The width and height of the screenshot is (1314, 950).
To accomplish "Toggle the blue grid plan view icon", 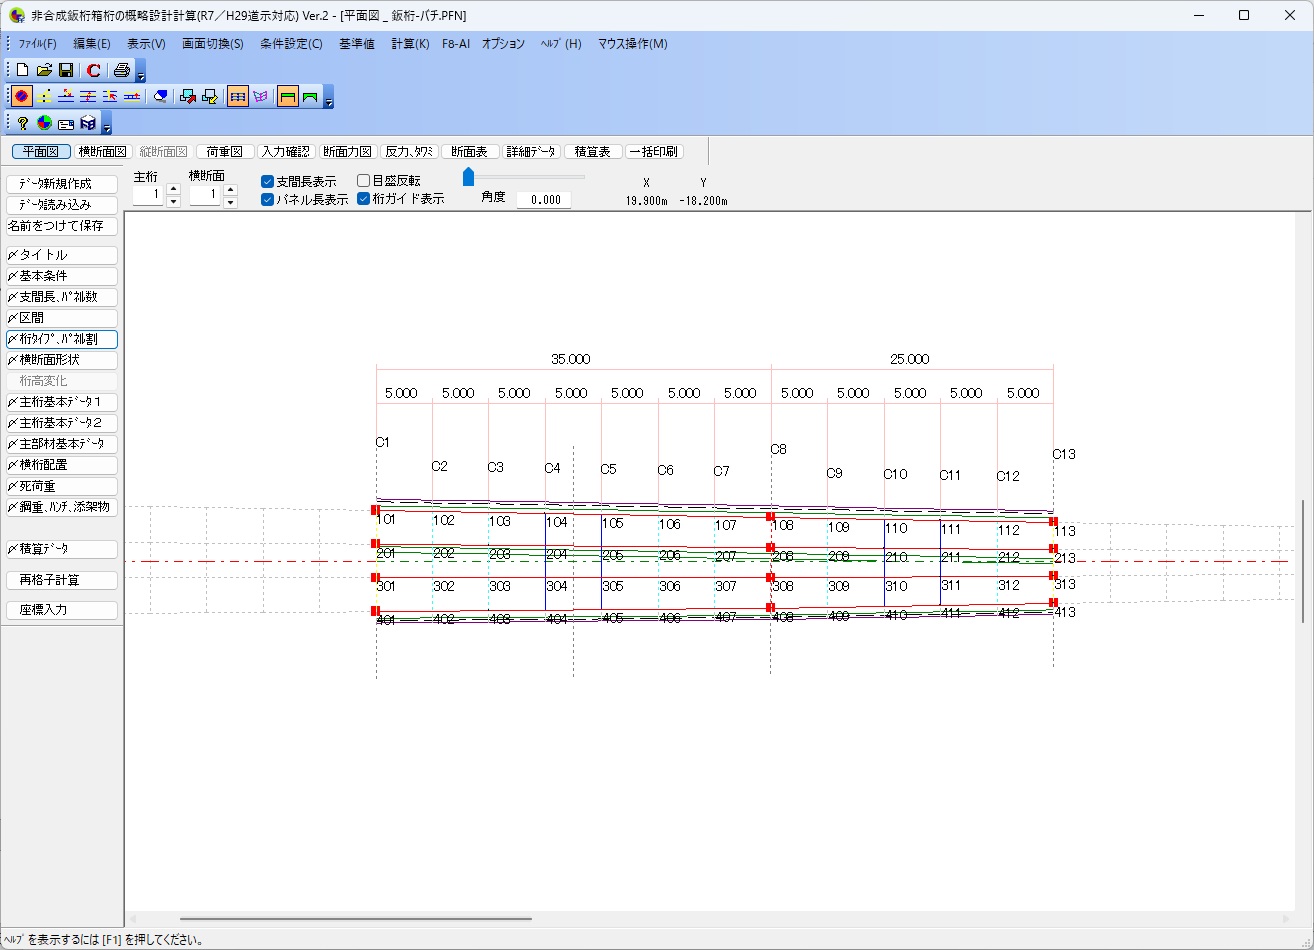I will [238, 96].
